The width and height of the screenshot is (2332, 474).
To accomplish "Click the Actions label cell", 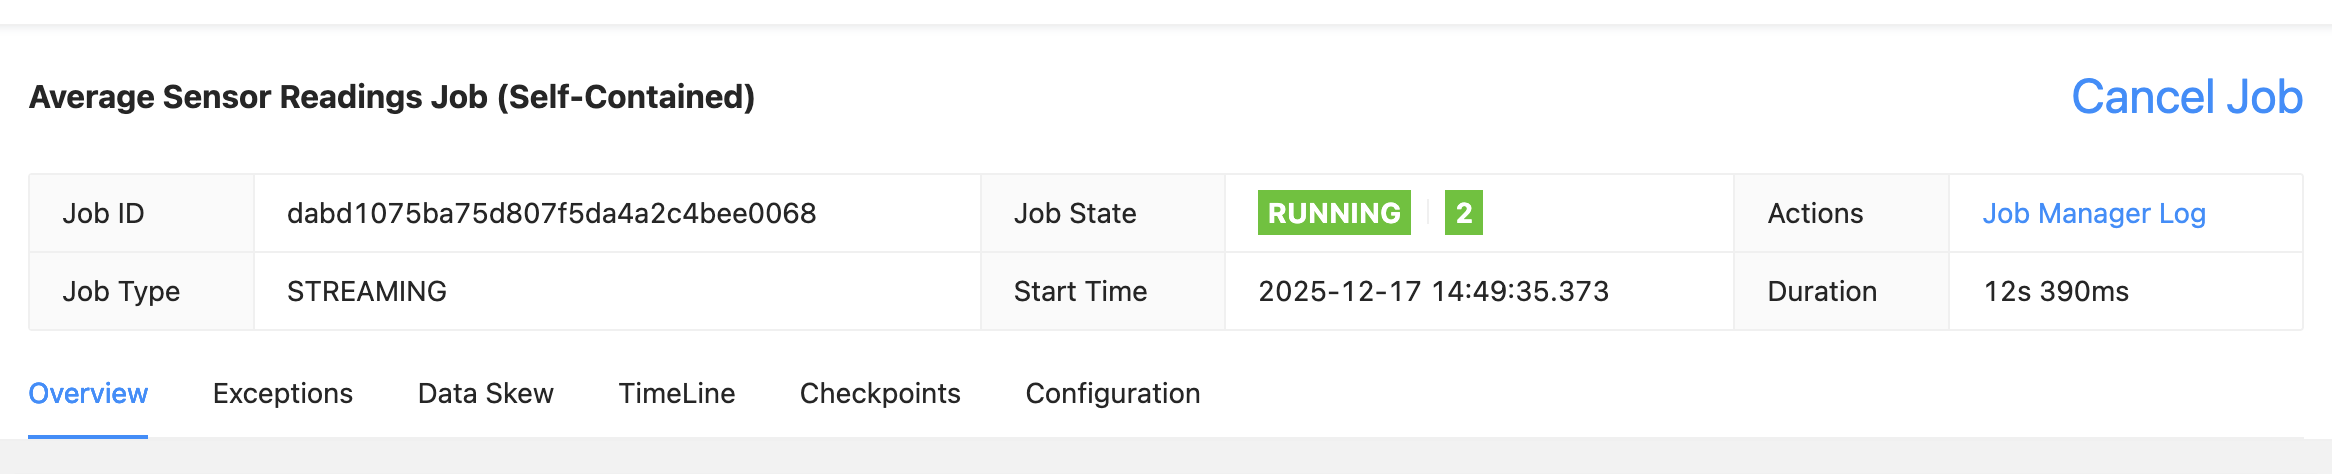I will click(1814, 213).
